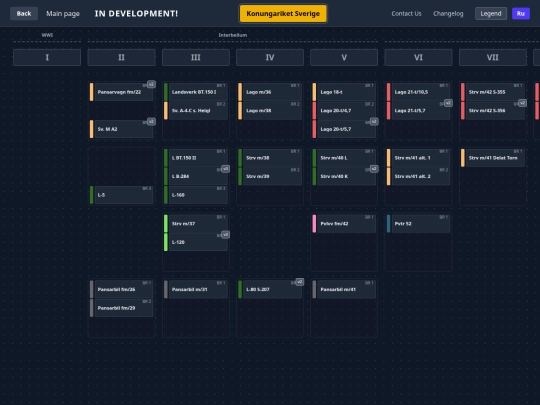Click the v2 badge on Lago 21-t/5,7
The width and height of the screenshot is (540, 405).
click(448, 103)
